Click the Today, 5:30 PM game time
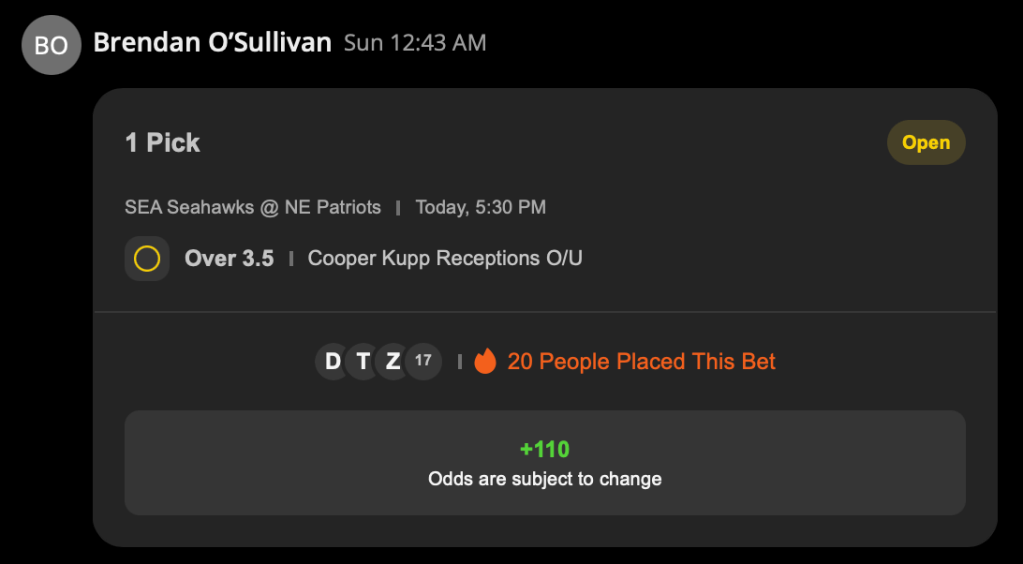The image size is (1023, 564). (481, 208)
